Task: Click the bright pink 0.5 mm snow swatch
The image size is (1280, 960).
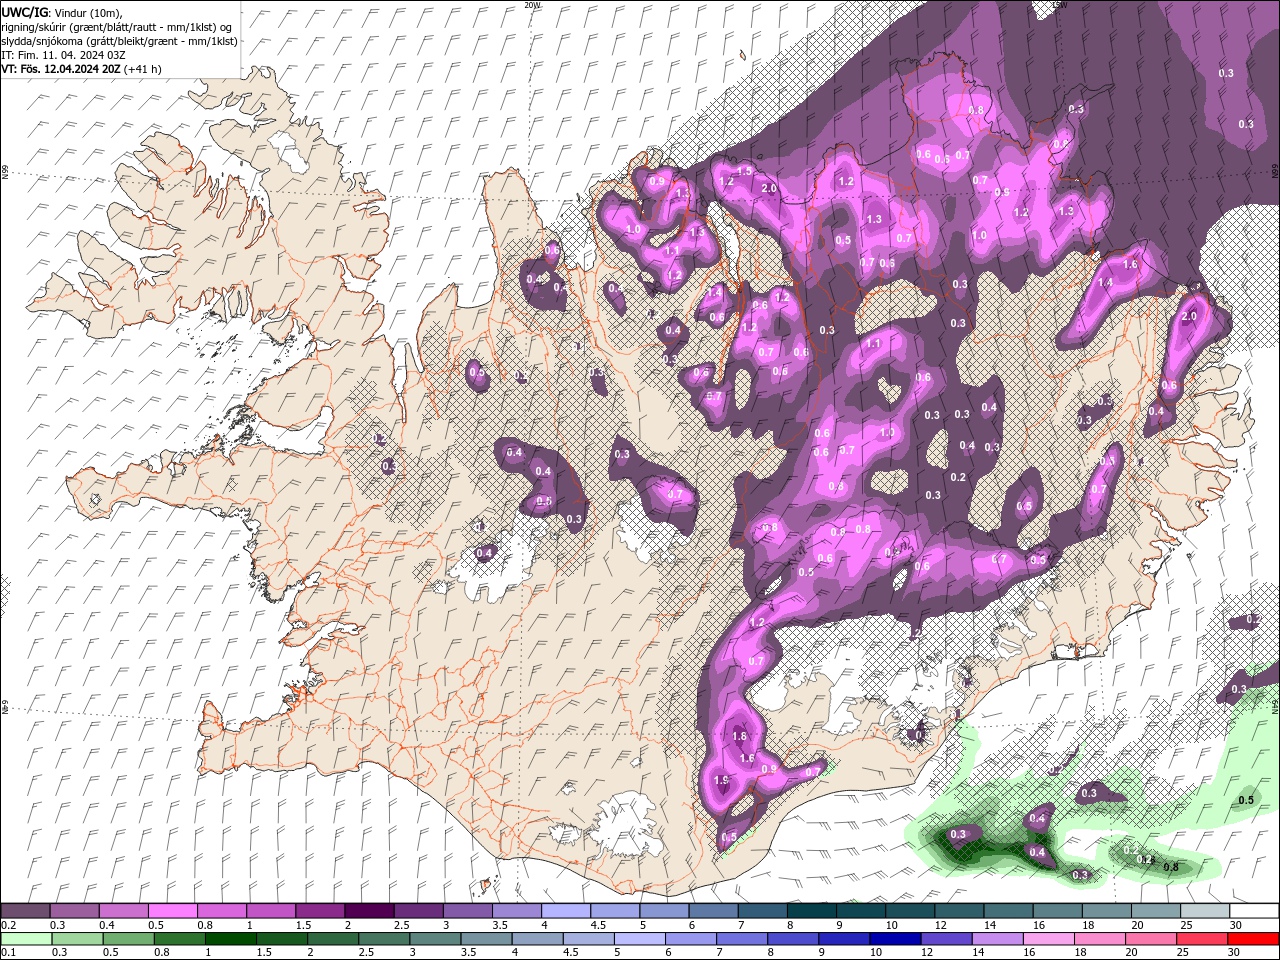Action: 173,911
